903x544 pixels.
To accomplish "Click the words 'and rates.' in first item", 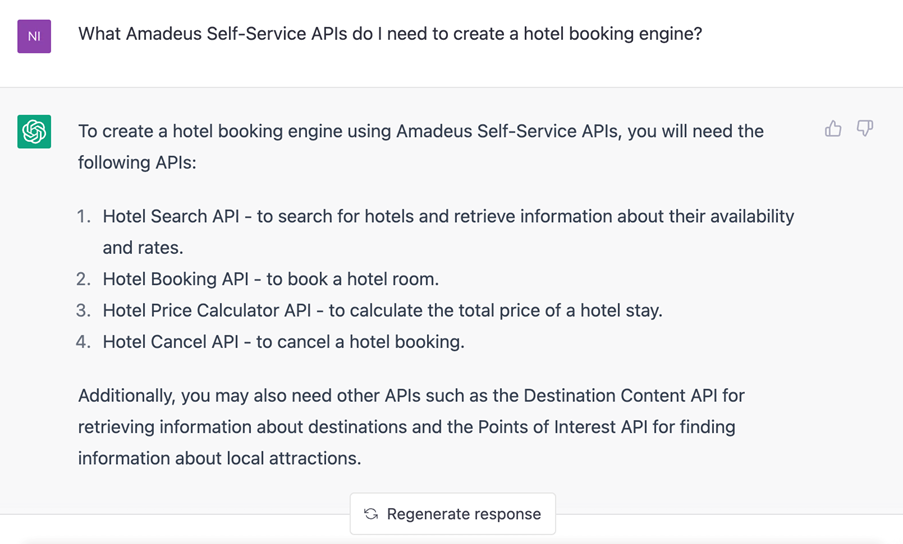I will click(x=143, y=248).
